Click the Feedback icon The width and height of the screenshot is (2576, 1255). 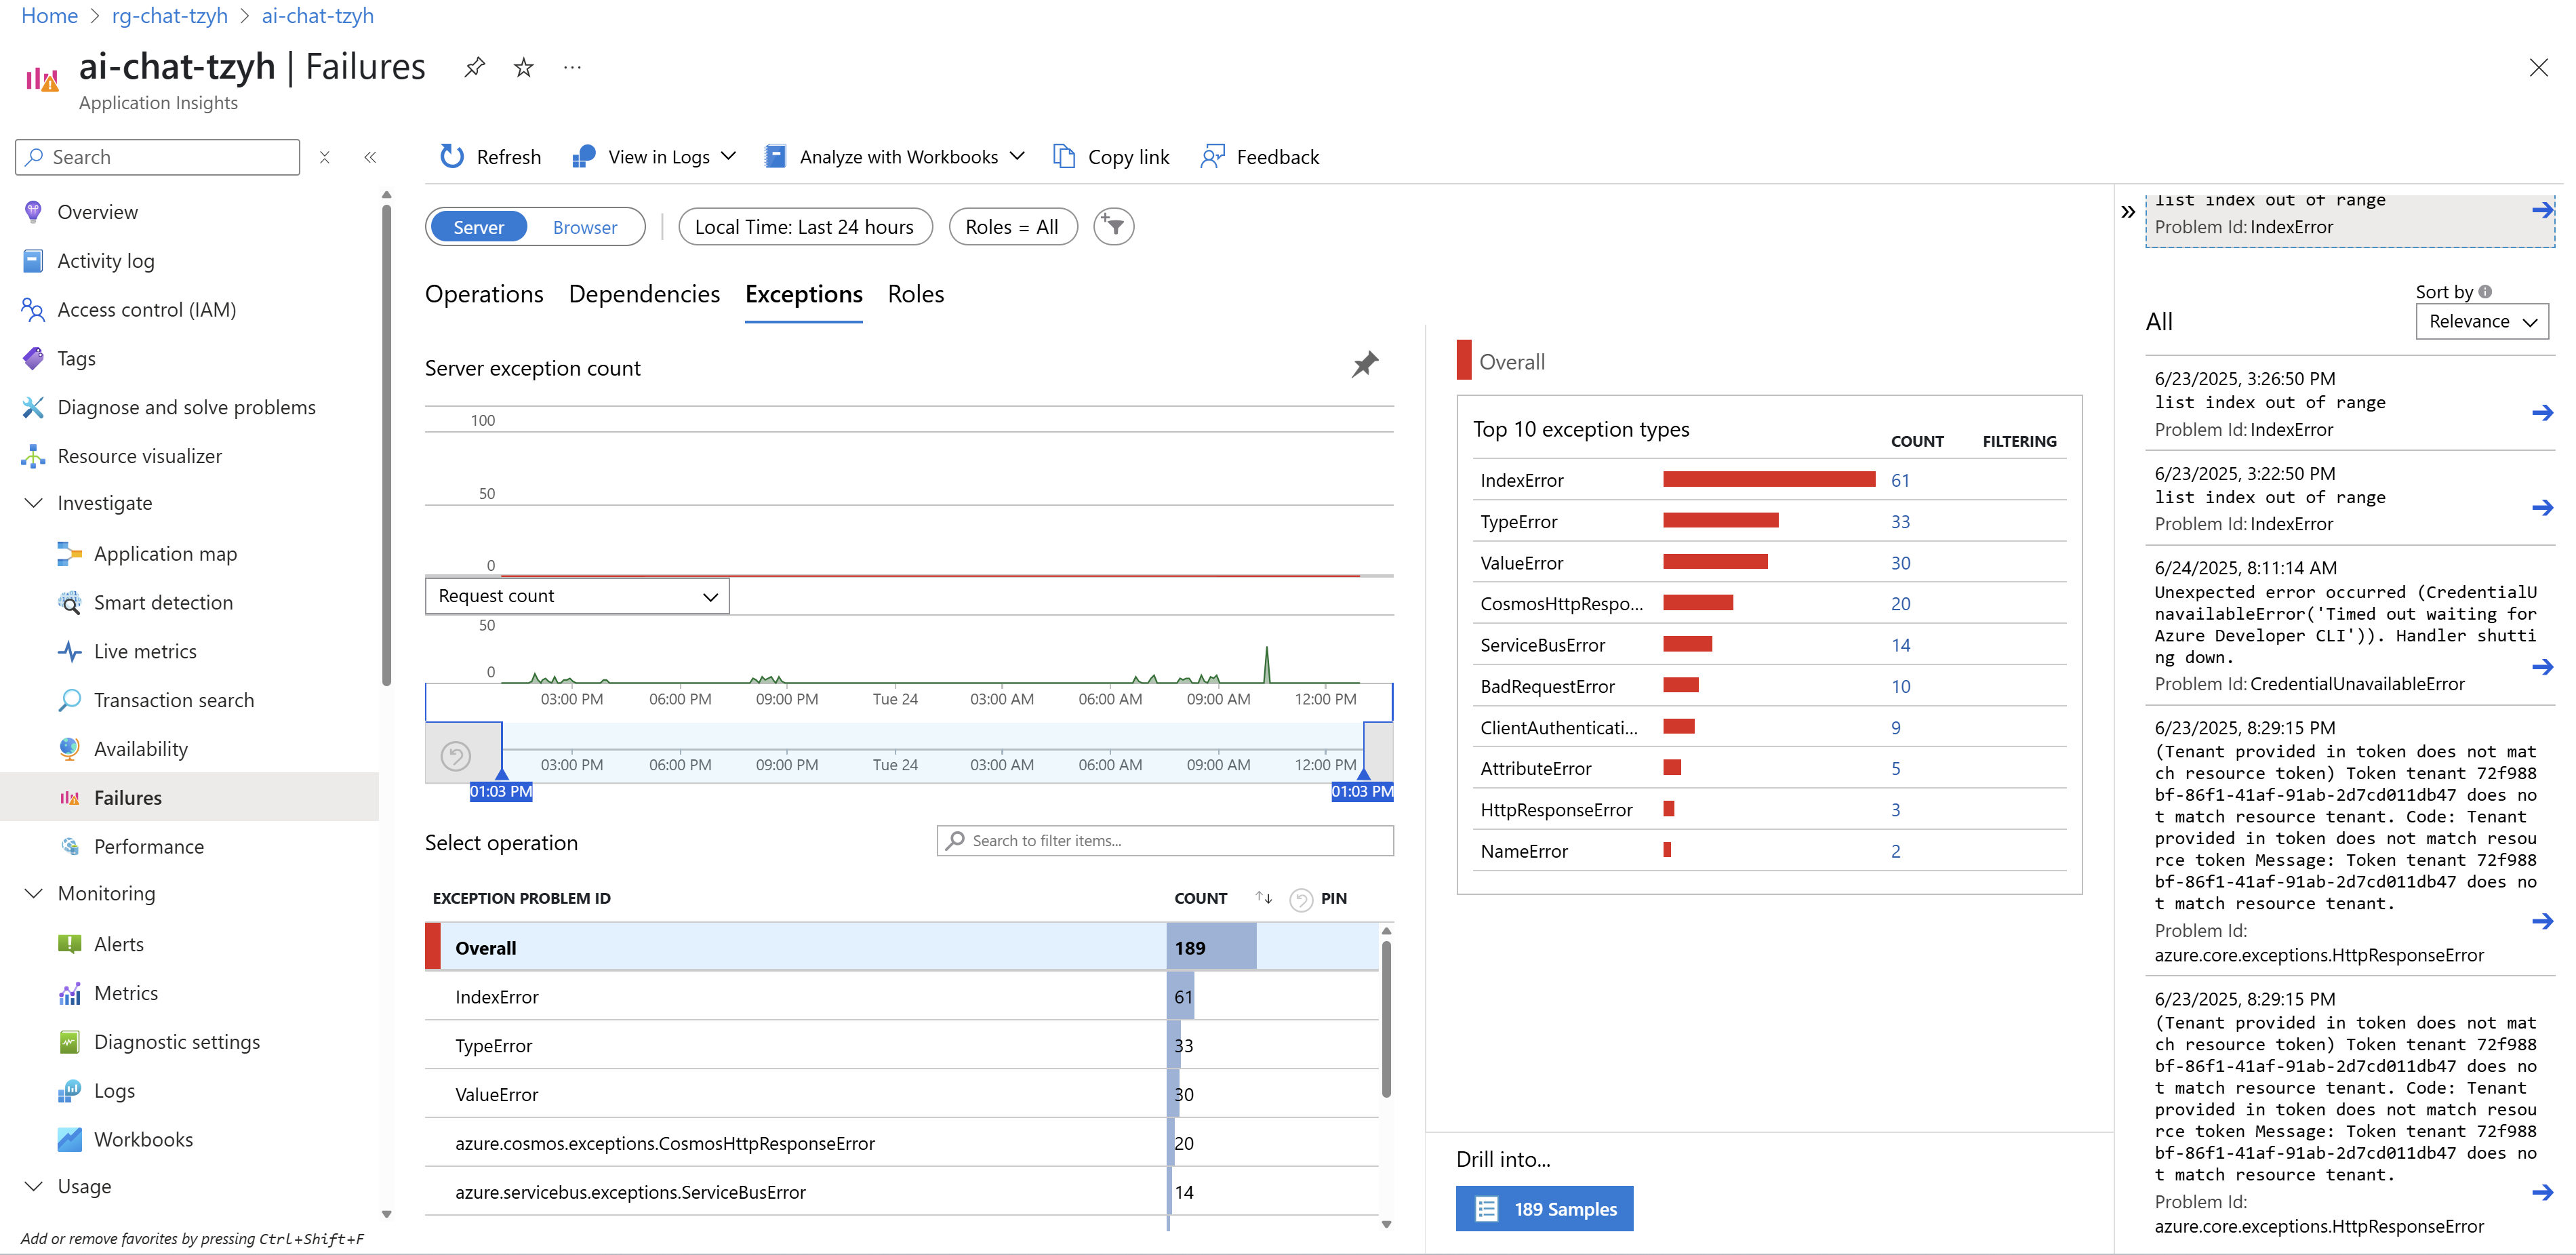click(x=1212, y=156)
